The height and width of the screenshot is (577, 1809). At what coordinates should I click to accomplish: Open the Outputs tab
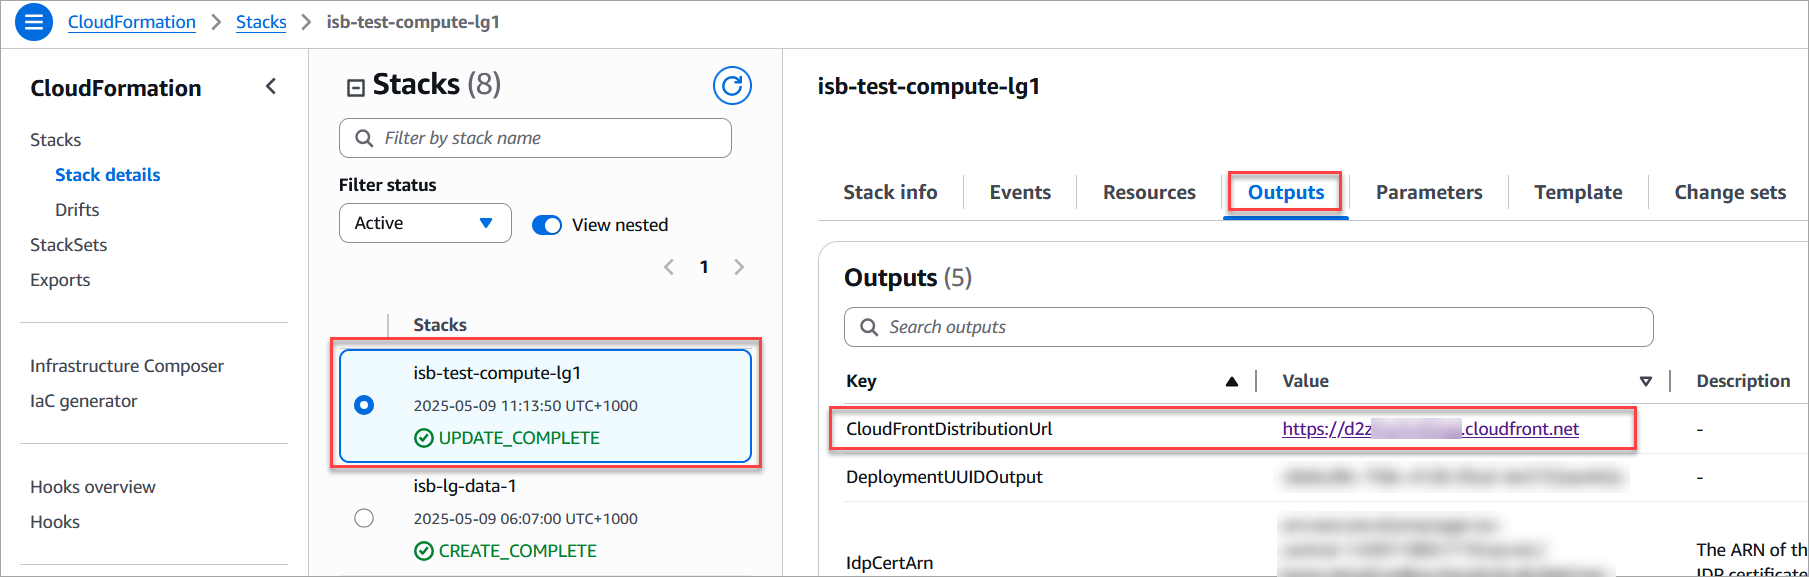pyautogui.click(x=1286, y=192)
